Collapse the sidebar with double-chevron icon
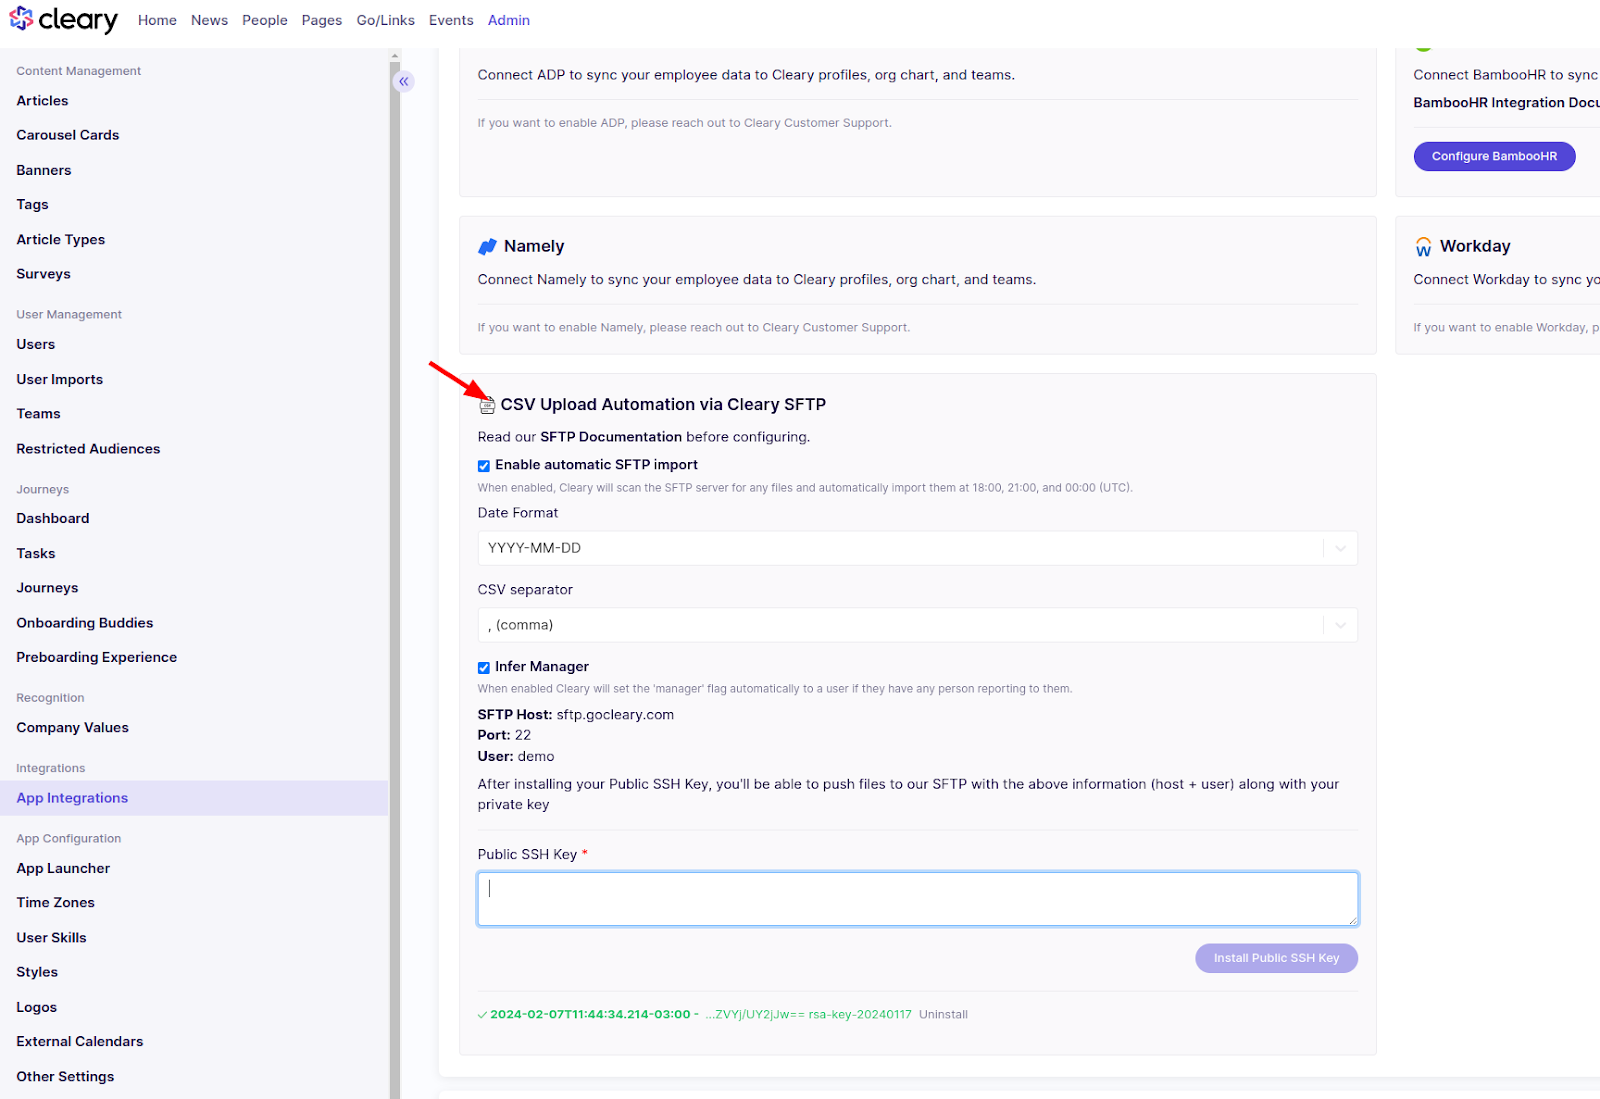 pyautogui.click(x=404, y=81)
